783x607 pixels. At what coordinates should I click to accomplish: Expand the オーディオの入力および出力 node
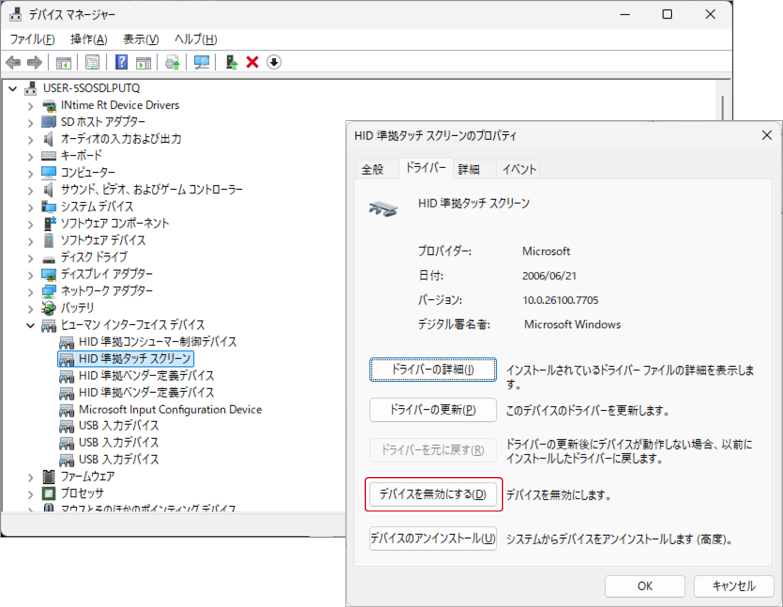[x=30, y=139]
